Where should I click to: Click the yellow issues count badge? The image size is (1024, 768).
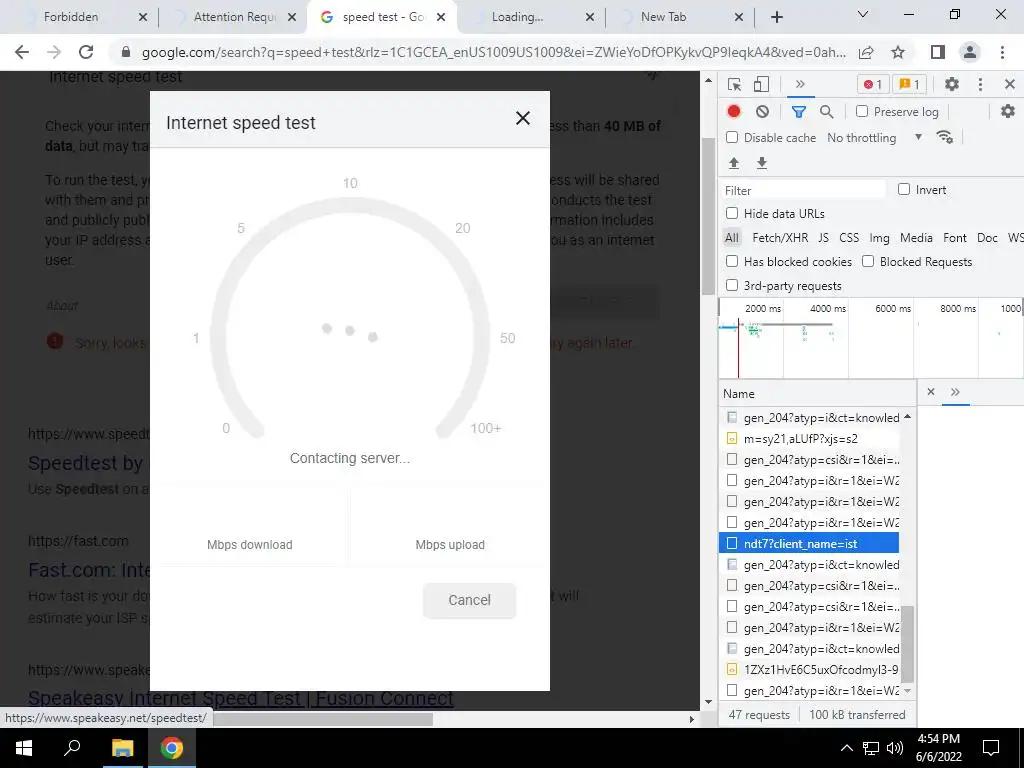(x=909, y=84)
